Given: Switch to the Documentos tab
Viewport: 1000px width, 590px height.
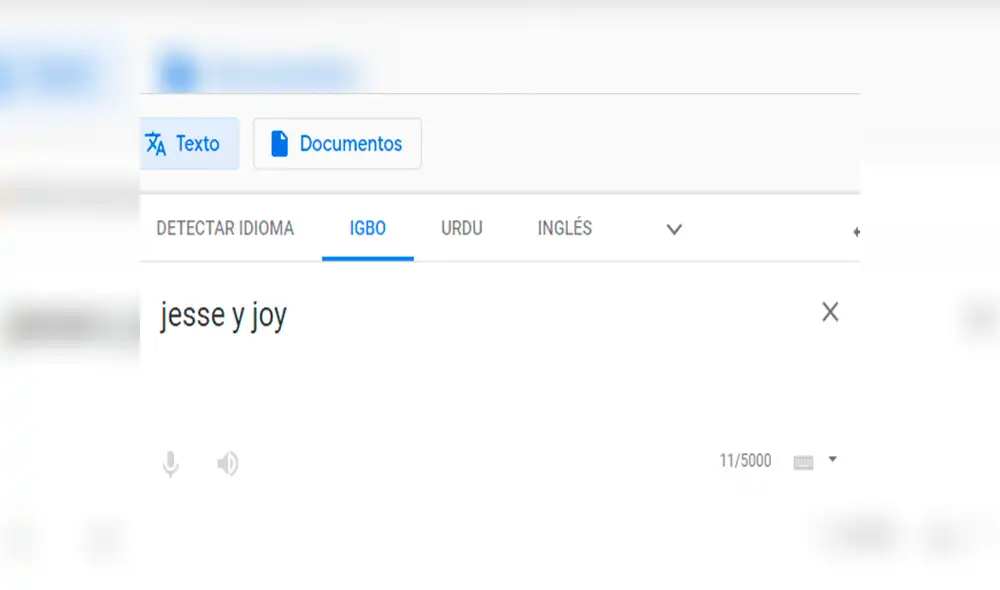Looking at the screenshot, I should [x=337, y=143].
